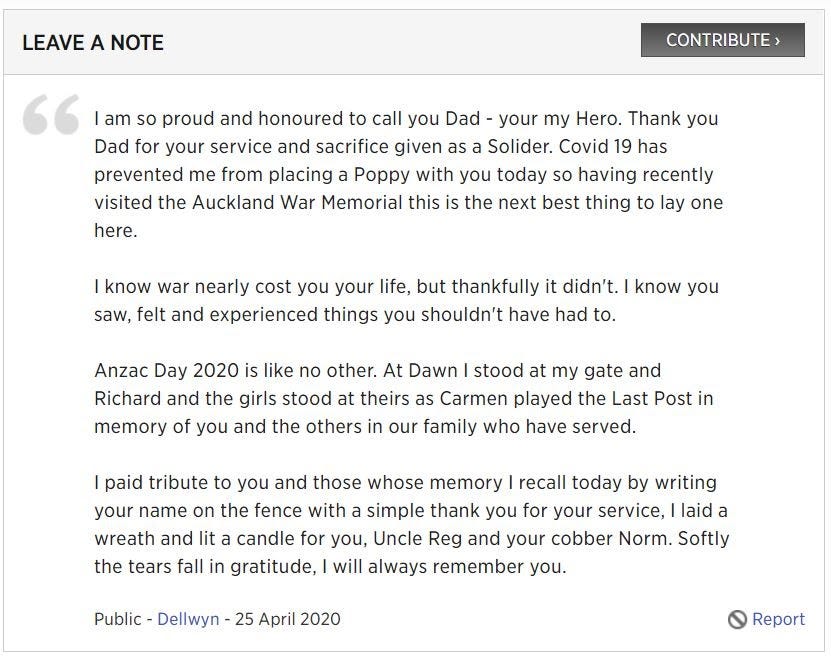The width and height of the screenshot is (831, 660).
Task: Open the Report link
Action: click(x=778, y=619)
